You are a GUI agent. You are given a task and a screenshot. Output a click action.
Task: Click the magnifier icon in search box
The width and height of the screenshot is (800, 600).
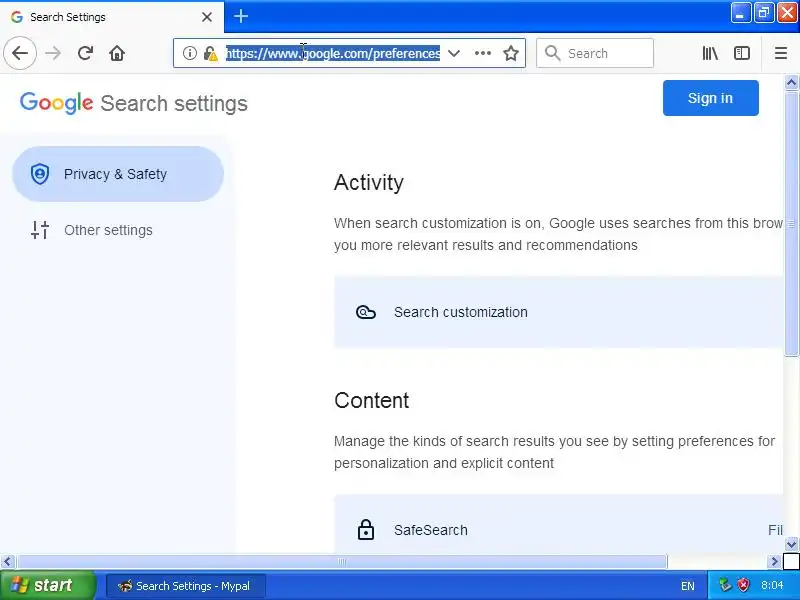pyautogui.click(x=553, y=53)
